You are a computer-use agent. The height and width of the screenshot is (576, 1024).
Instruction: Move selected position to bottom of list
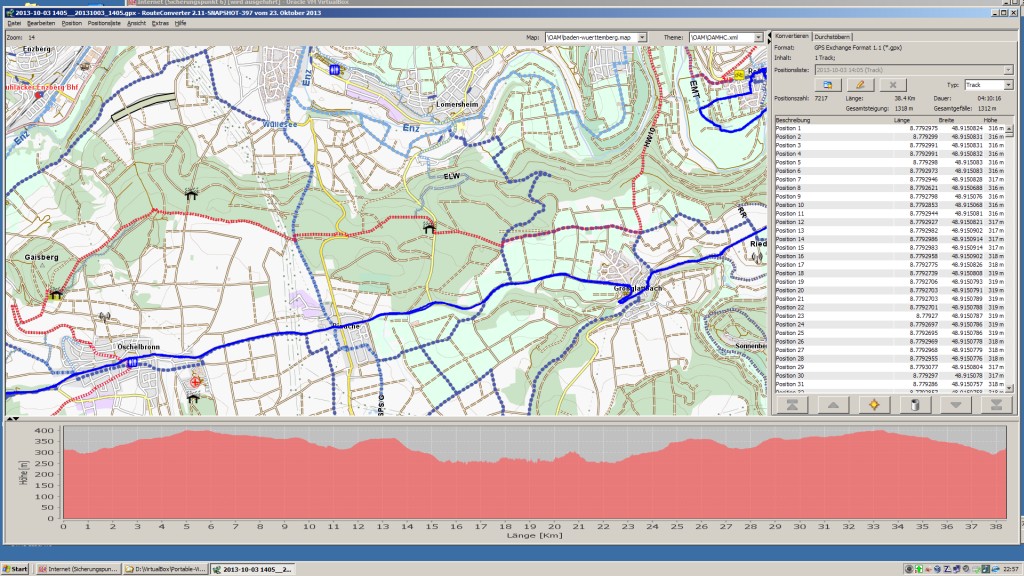tap(996, 404)
